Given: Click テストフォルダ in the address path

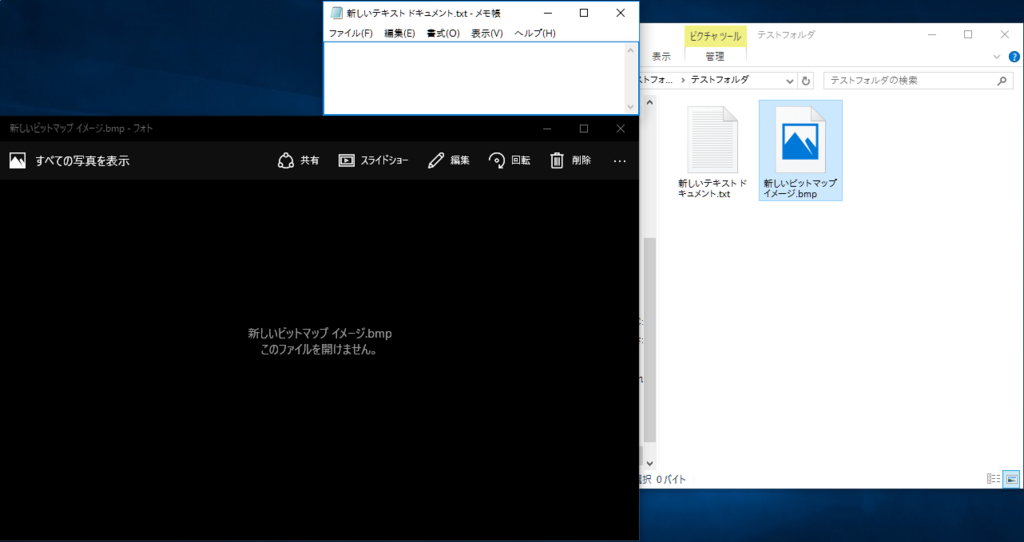Looking at the screenshot, I should tap(720, 80).
